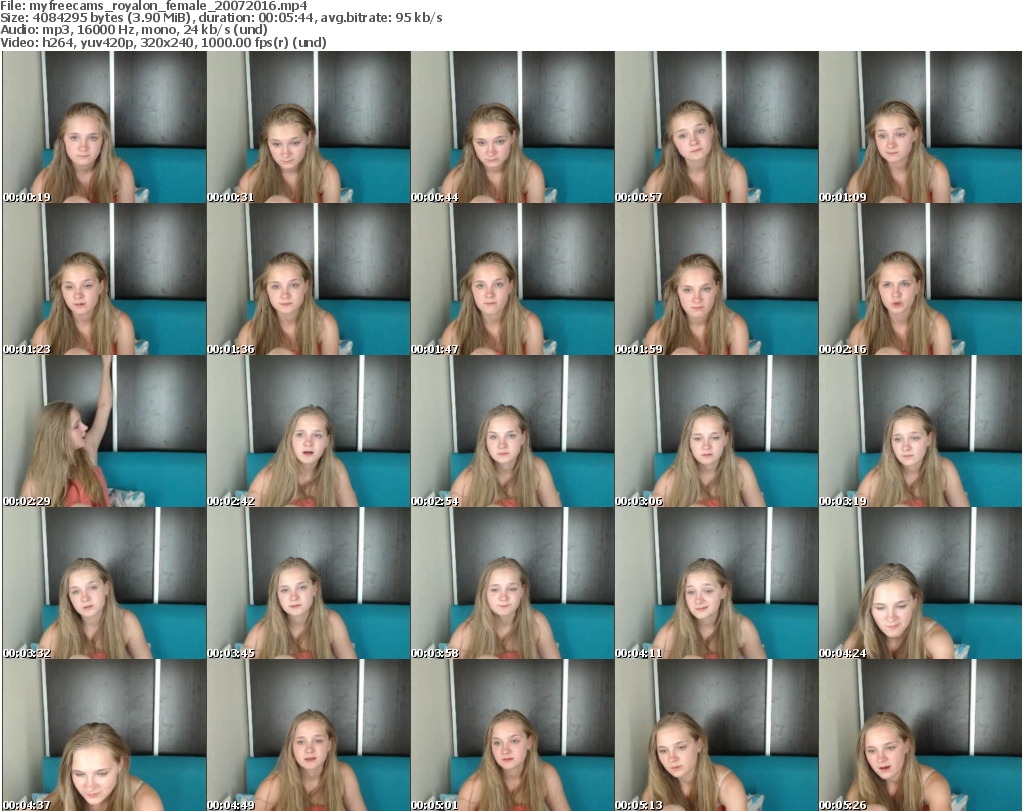
Task: Pick the 00:05:01 video frame
Action: pyautogui.click(x=512, y=735)
